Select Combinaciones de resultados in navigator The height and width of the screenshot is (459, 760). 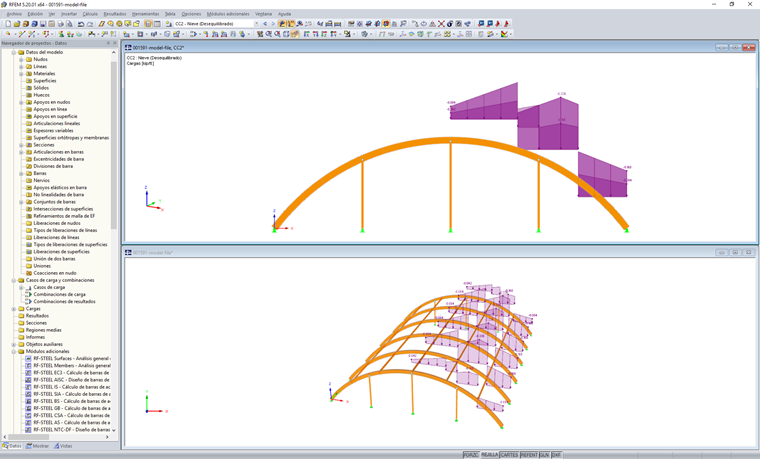pyautogui.click(x=64, y=301)
